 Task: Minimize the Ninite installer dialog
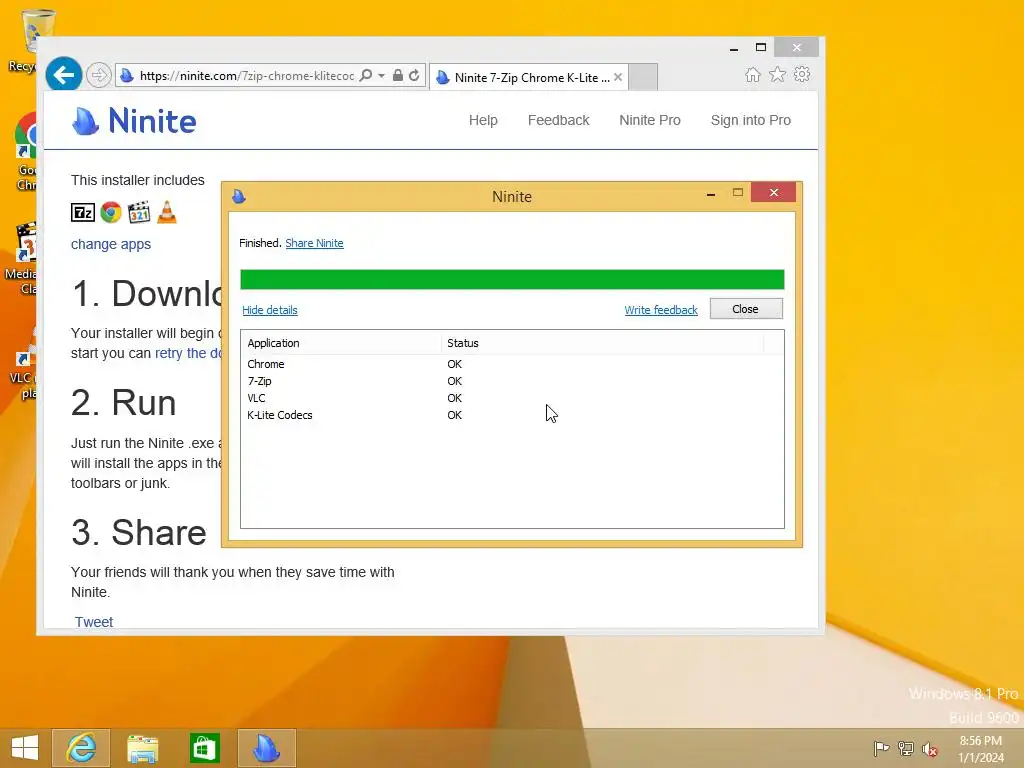[x=711, y=193]
